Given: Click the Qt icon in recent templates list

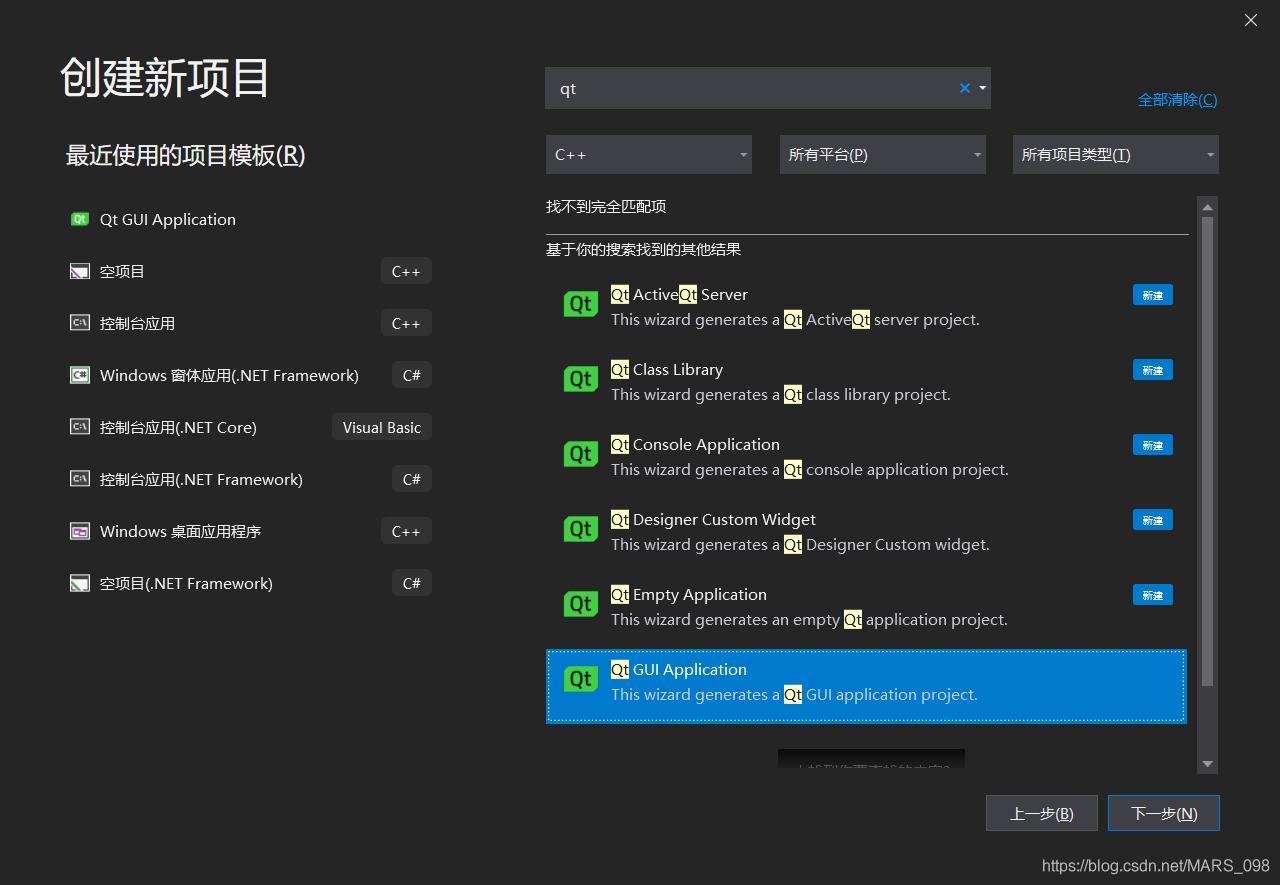Looking at the screenshot, I should (x=80, y=219).
